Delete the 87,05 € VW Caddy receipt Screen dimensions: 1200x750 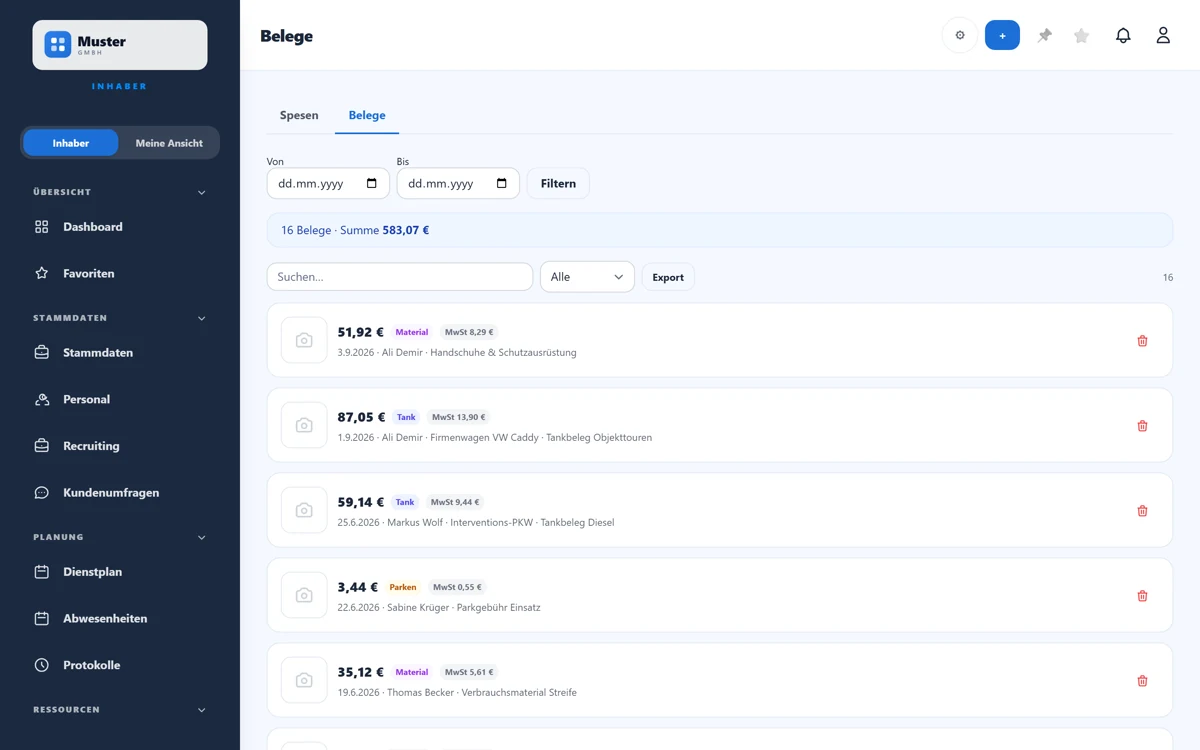[1142, 426]
